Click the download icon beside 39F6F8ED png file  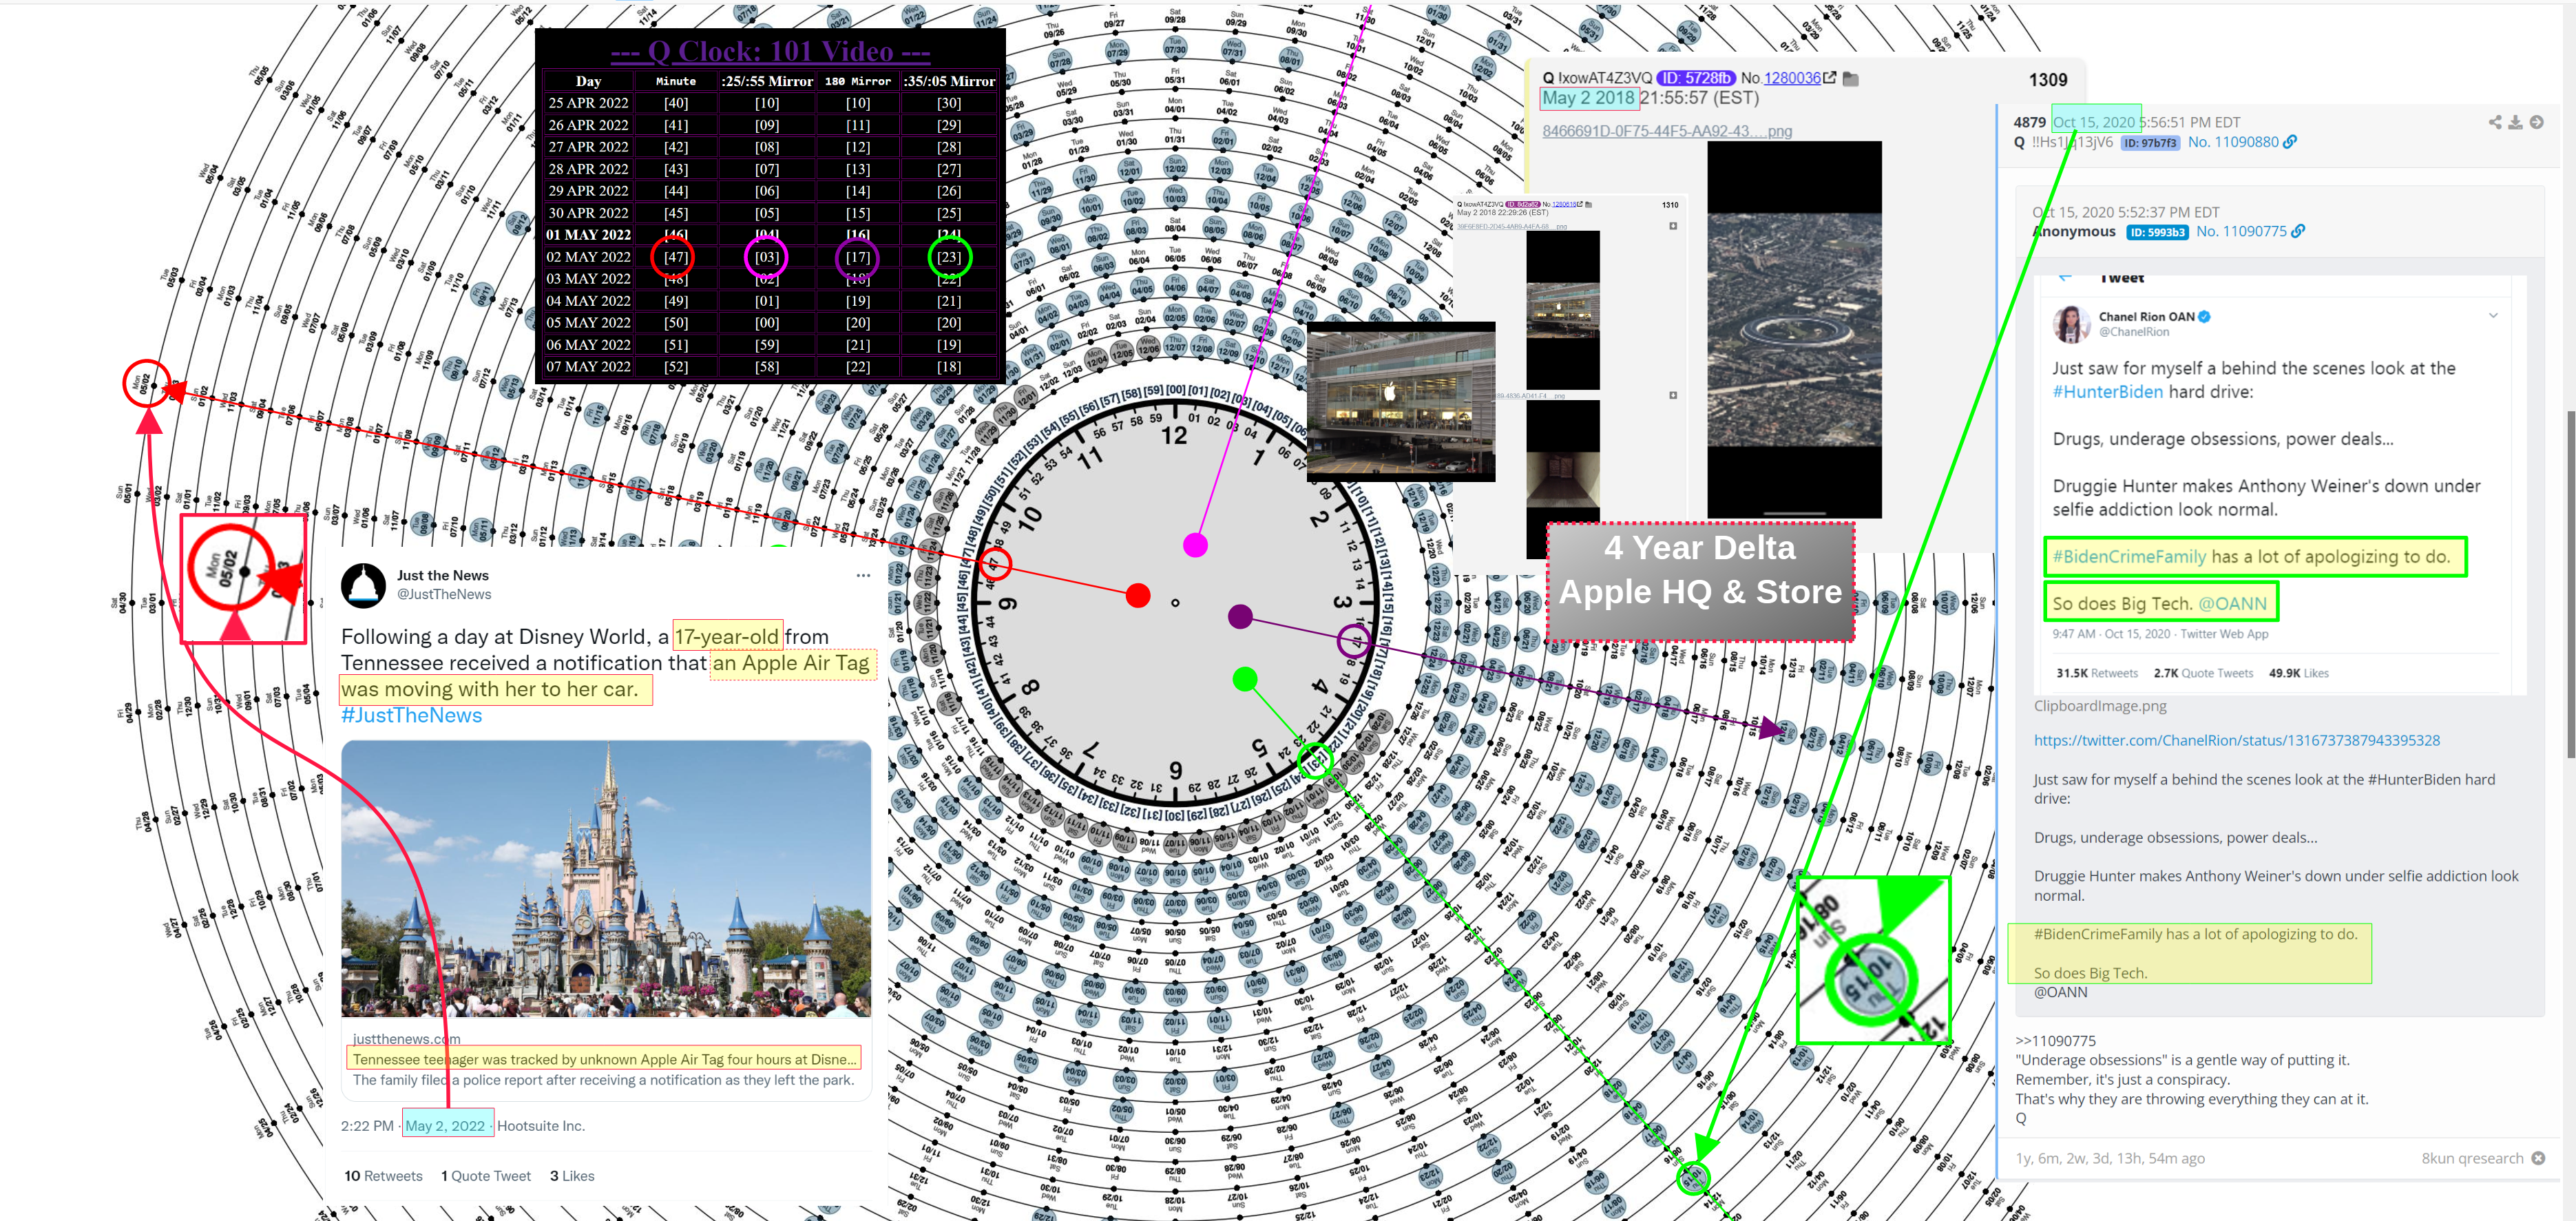pyautogui.click(x=1673, y=226)
